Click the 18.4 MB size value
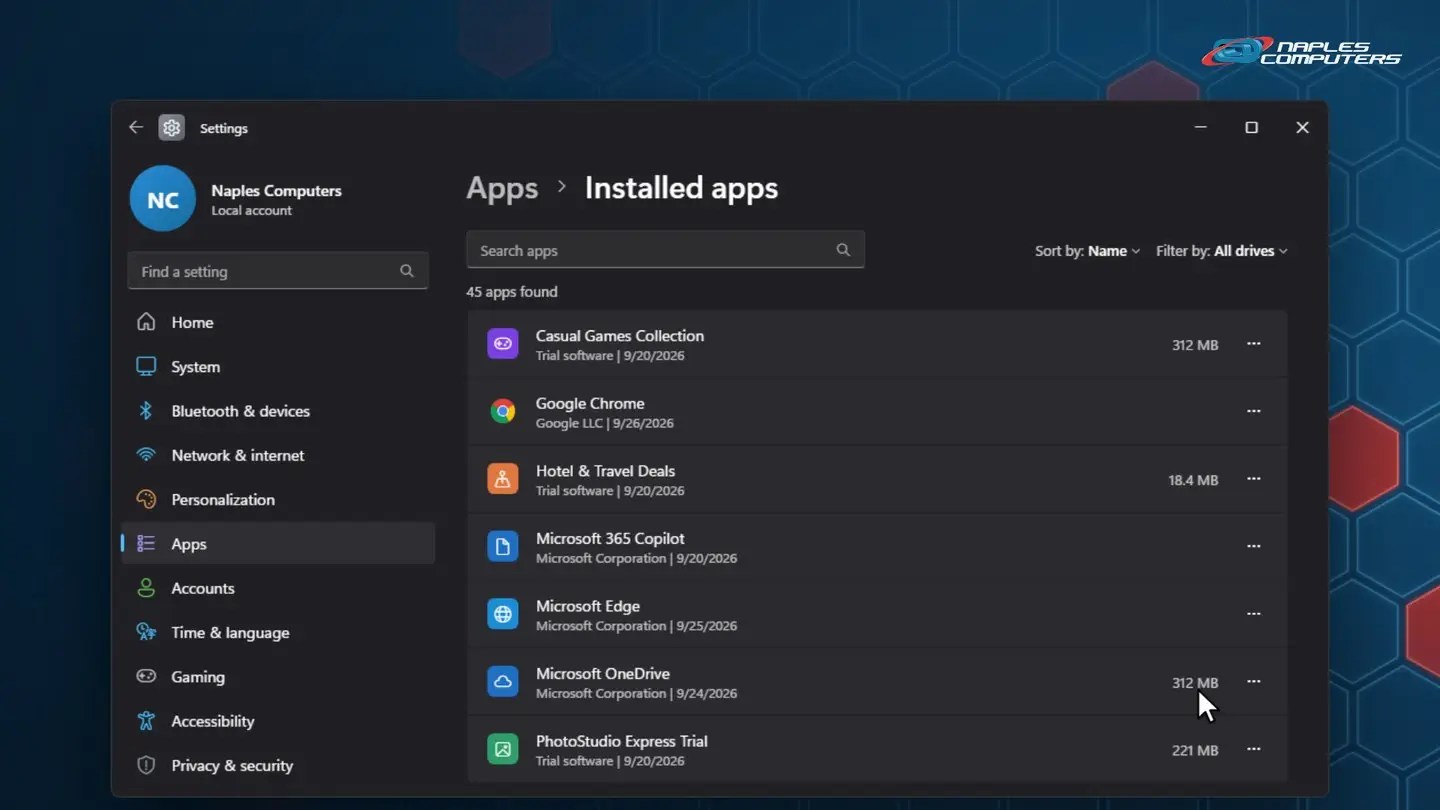1440x810 pixels. tap(1193, 480)
